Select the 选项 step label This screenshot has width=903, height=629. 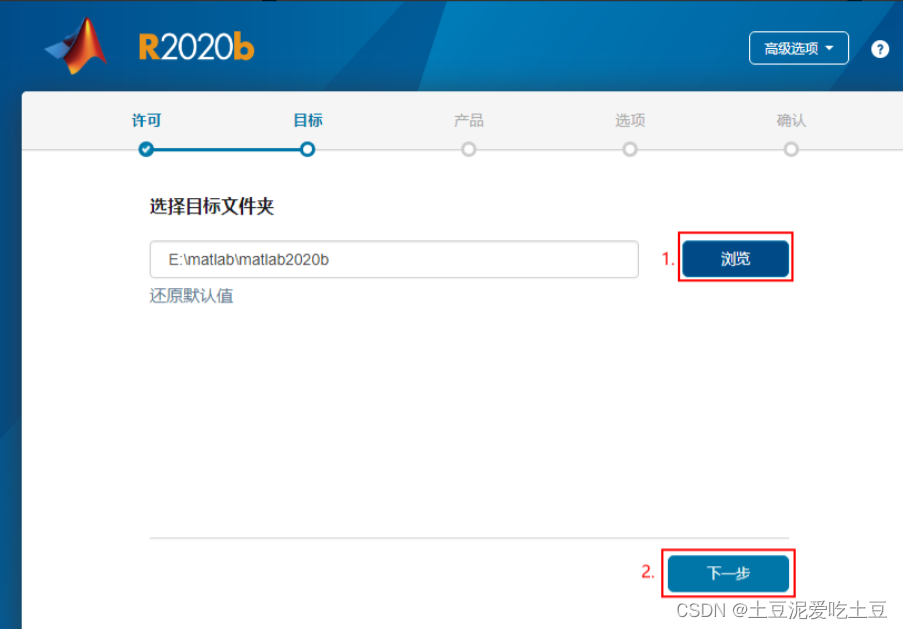click(x=630, y=120)
